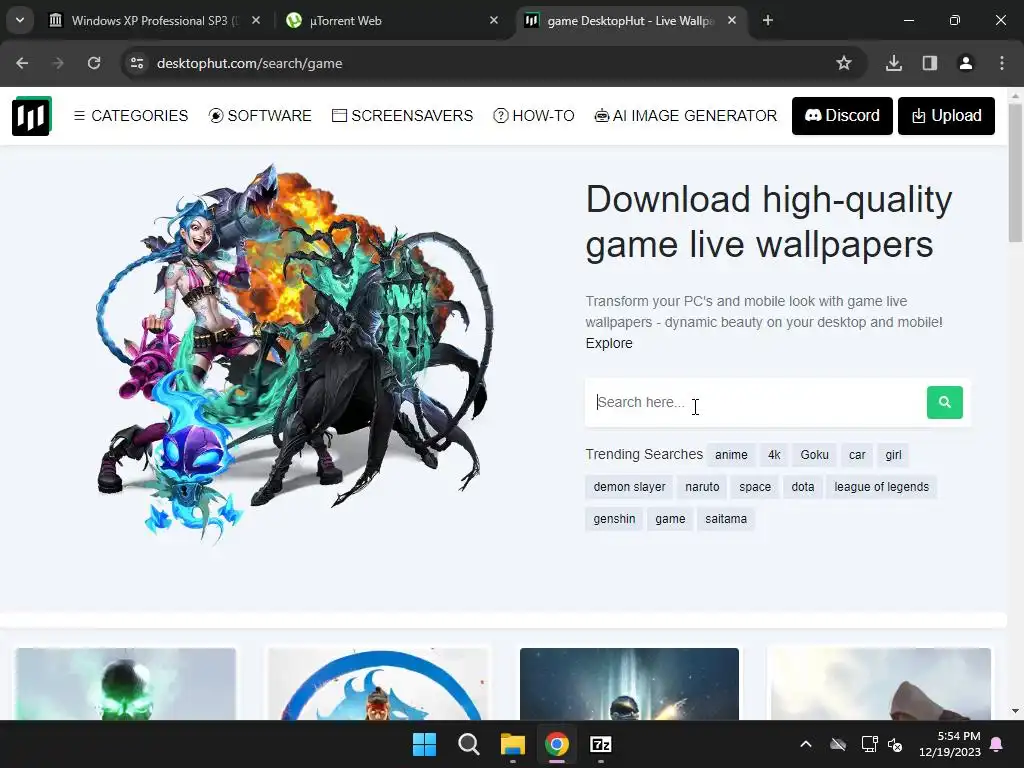The height and width of the screenshot is (768, 1024).
Task: Click the page vertical scrollbar thumb
Action: pos(1015,172)
